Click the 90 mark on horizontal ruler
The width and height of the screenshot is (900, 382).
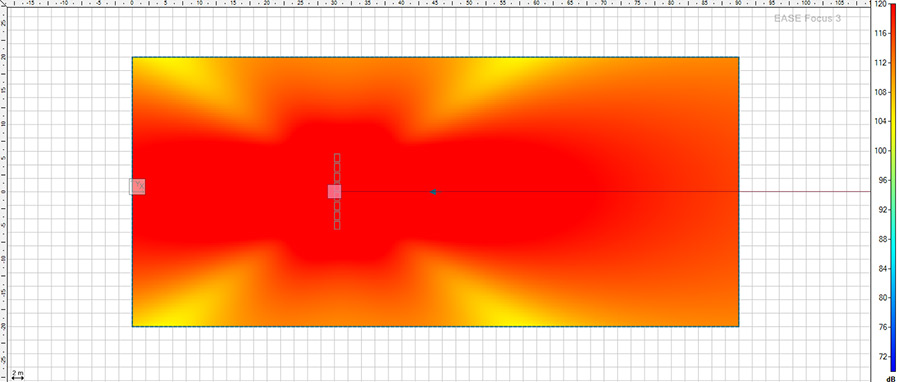(x=738, y=3)
